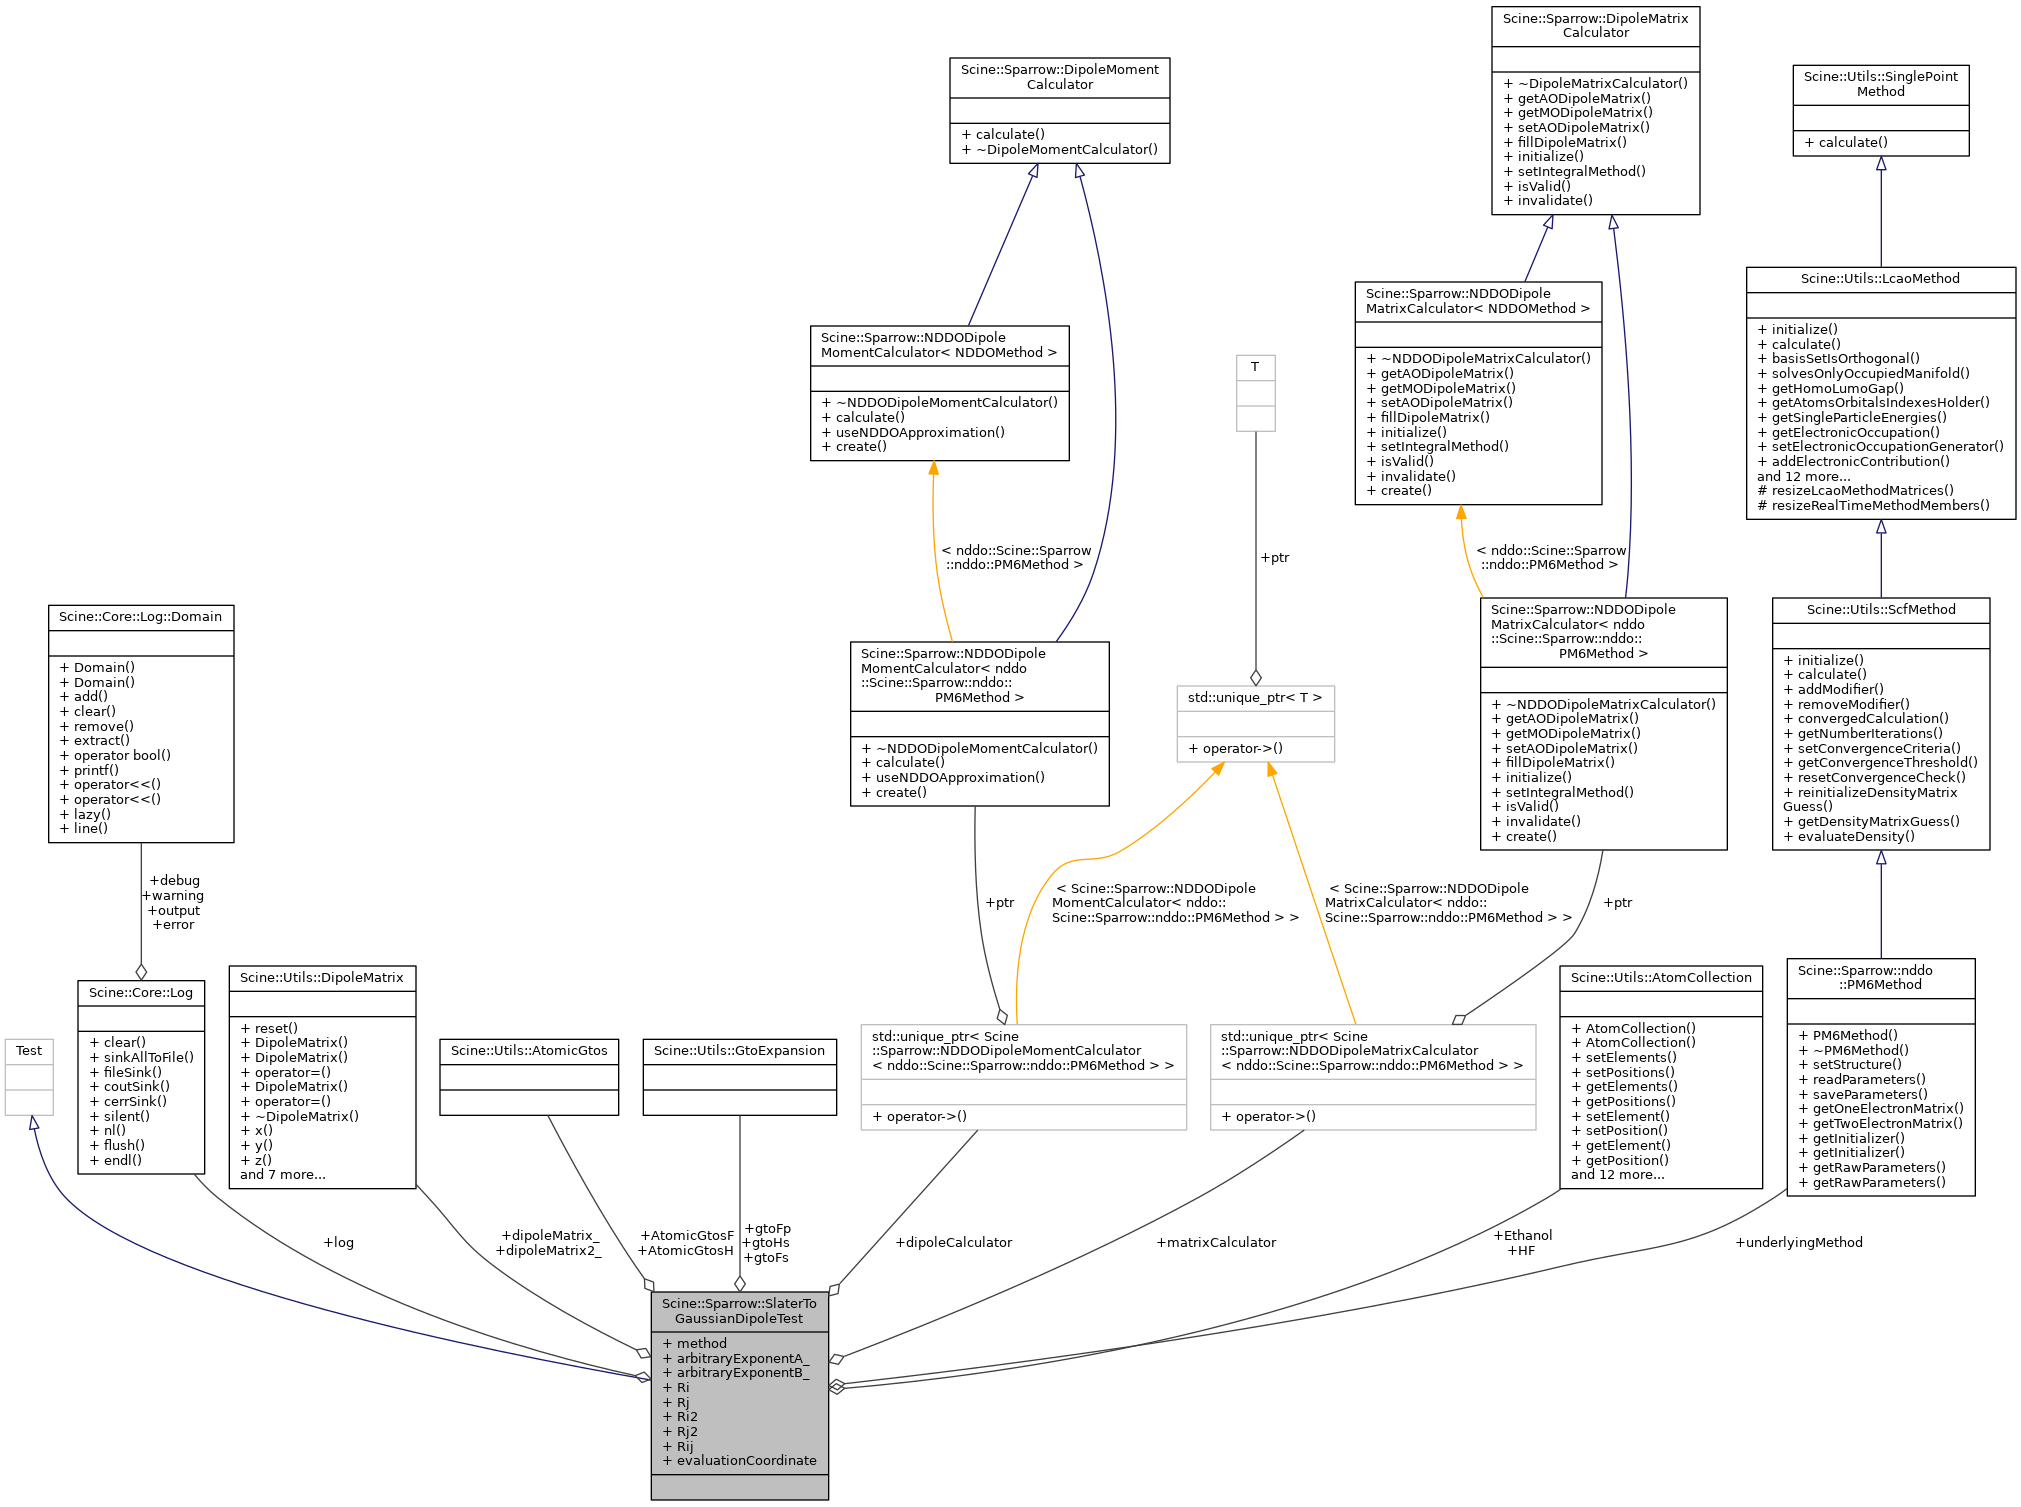Click the gray Test base class node
The width and height of the screenshot is (2021, 1507).
pyautogui.click(x=29, y=1077)
